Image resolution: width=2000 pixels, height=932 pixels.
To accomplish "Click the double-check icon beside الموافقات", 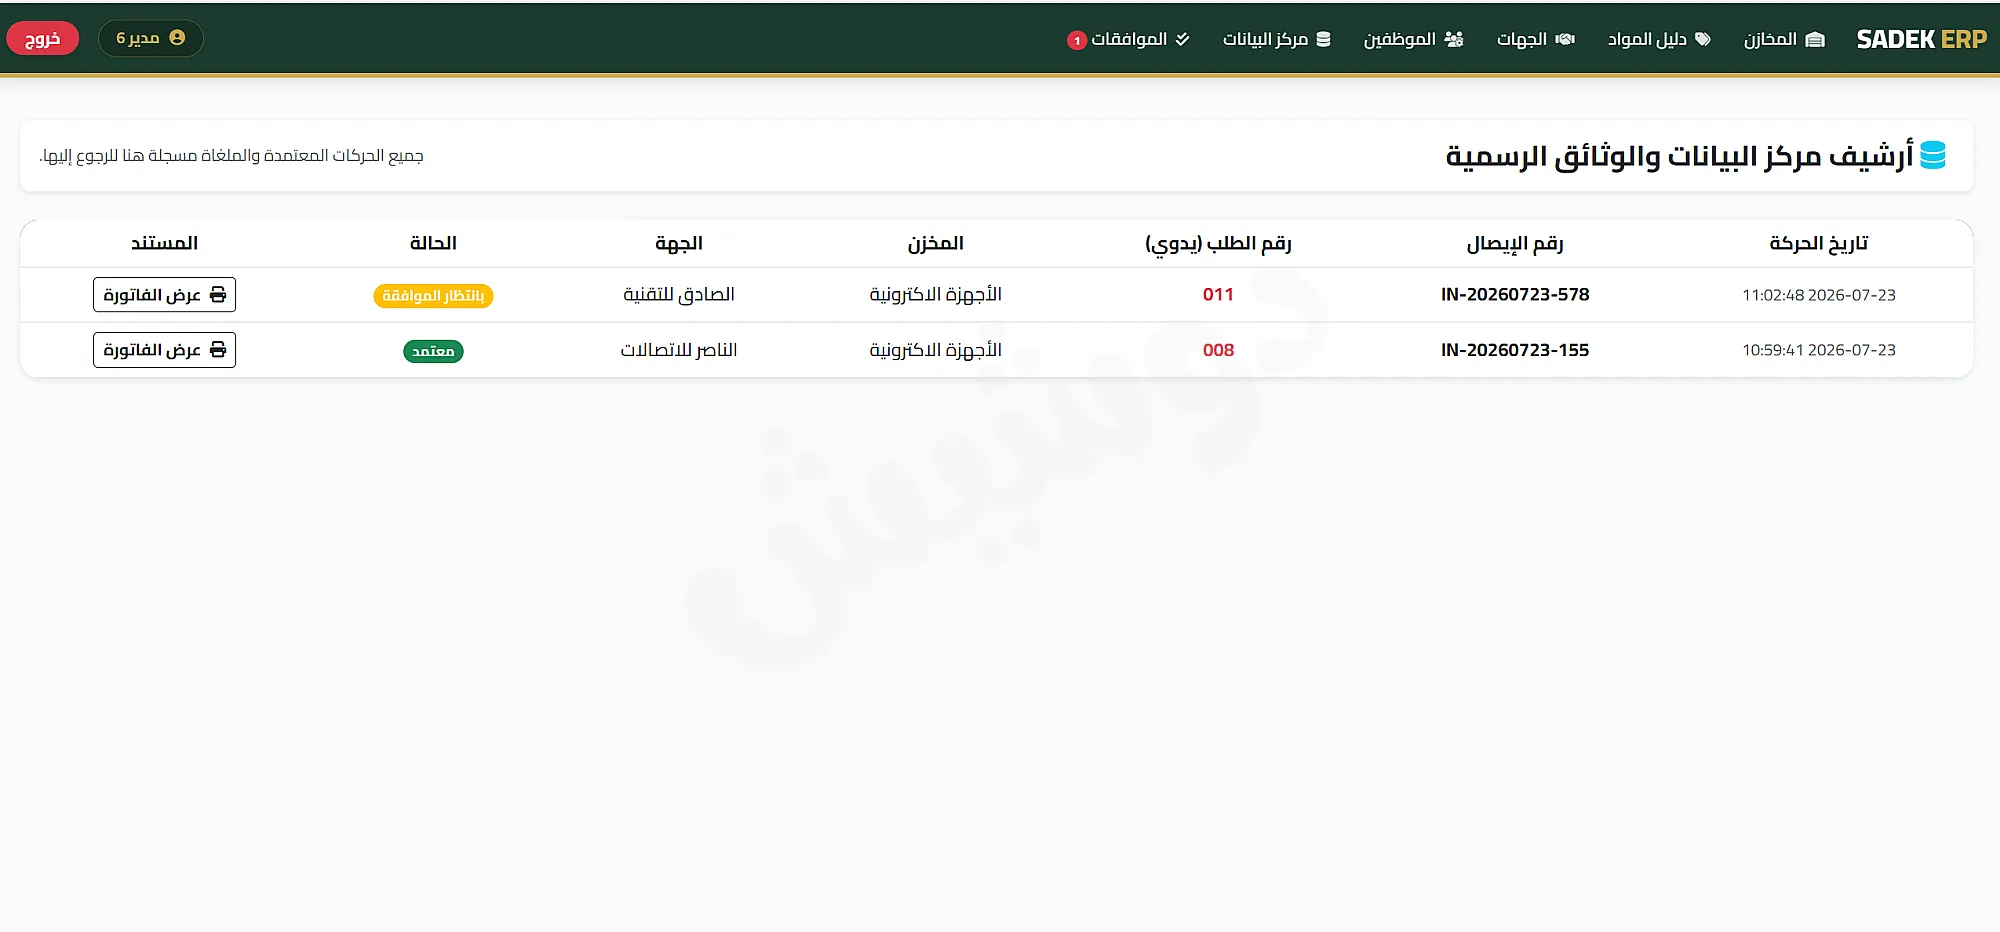I will 1182,39.
